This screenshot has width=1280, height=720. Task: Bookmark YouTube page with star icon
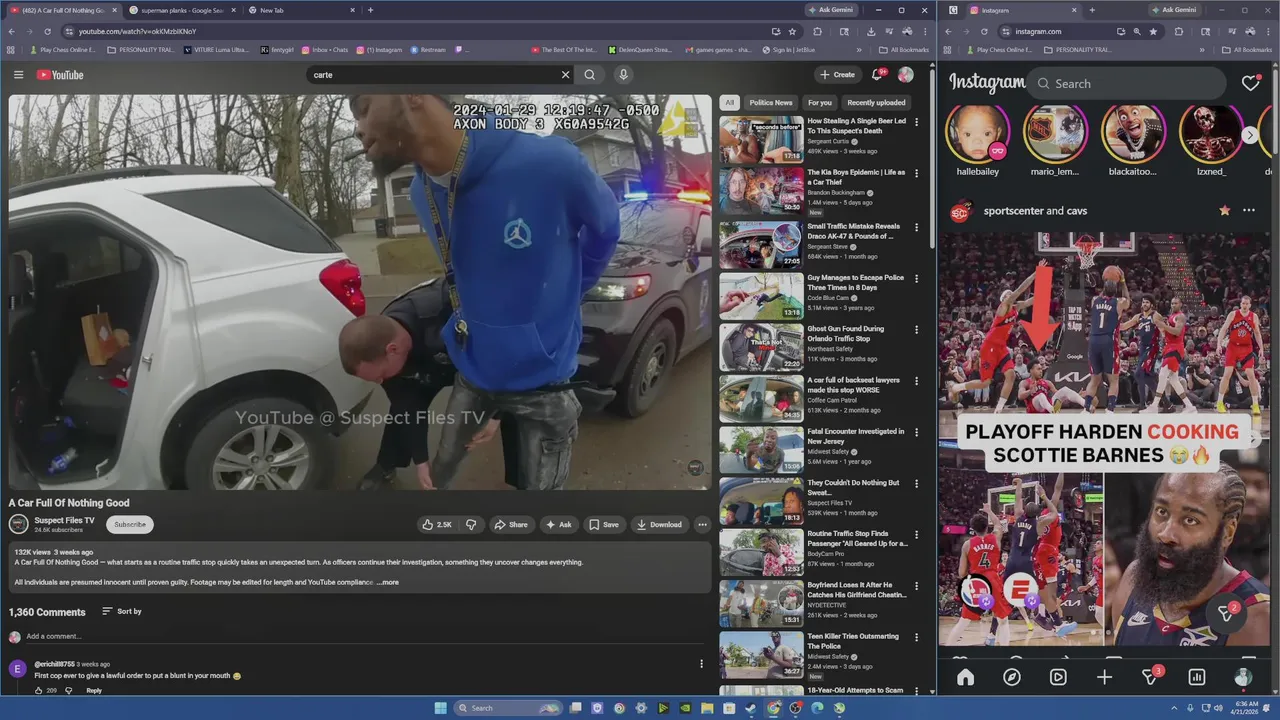tap(792, 31)
